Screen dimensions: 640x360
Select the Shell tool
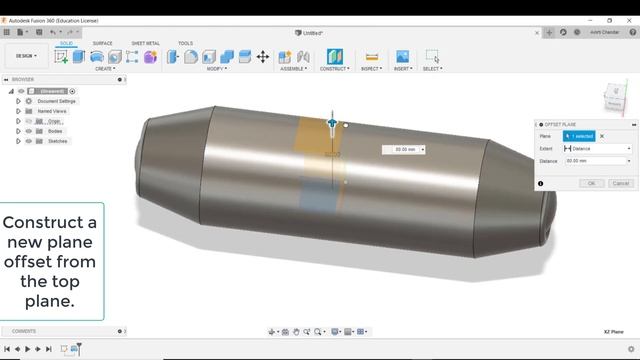point(209,57)
